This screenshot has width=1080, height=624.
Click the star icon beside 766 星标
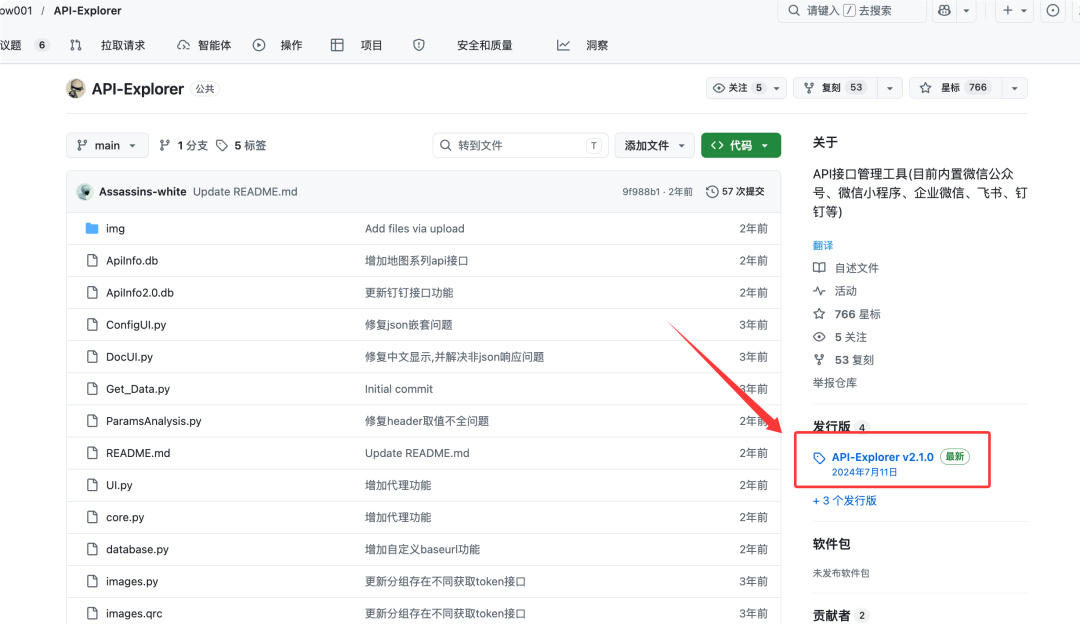pos(819,314)
